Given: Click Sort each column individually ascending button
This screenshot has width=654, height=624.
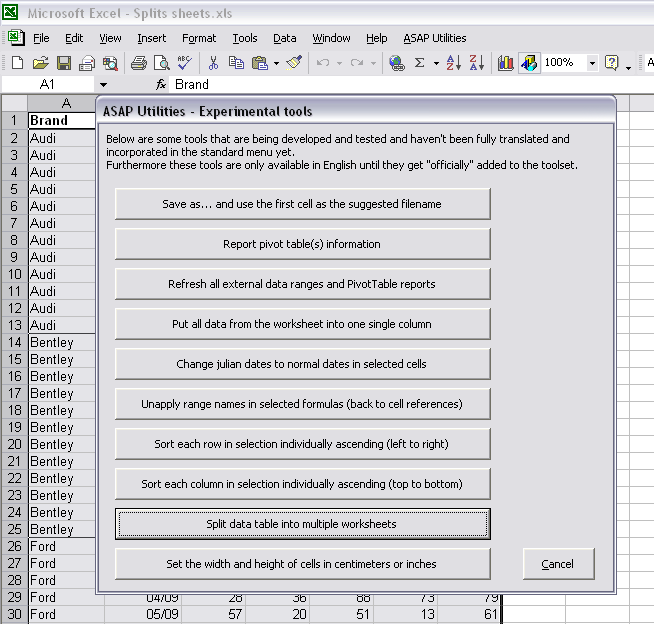Looking at the screenshot, I should click(303, 484).
